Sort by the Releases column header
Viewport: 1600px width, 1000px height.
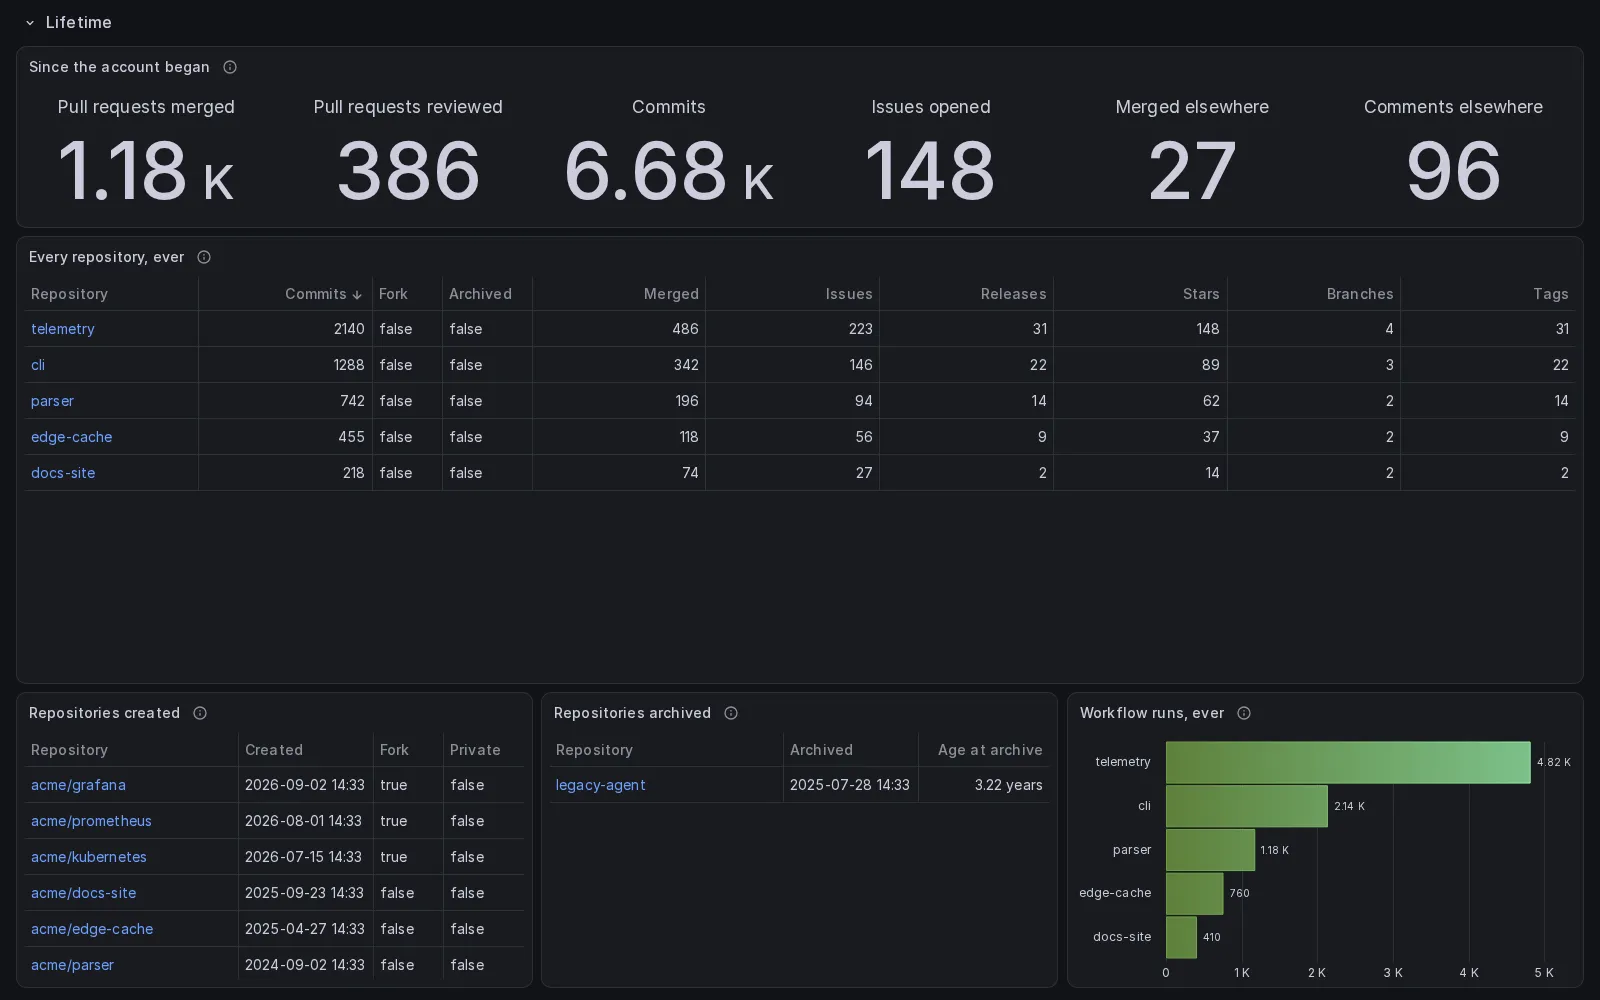pos(1013,294)
